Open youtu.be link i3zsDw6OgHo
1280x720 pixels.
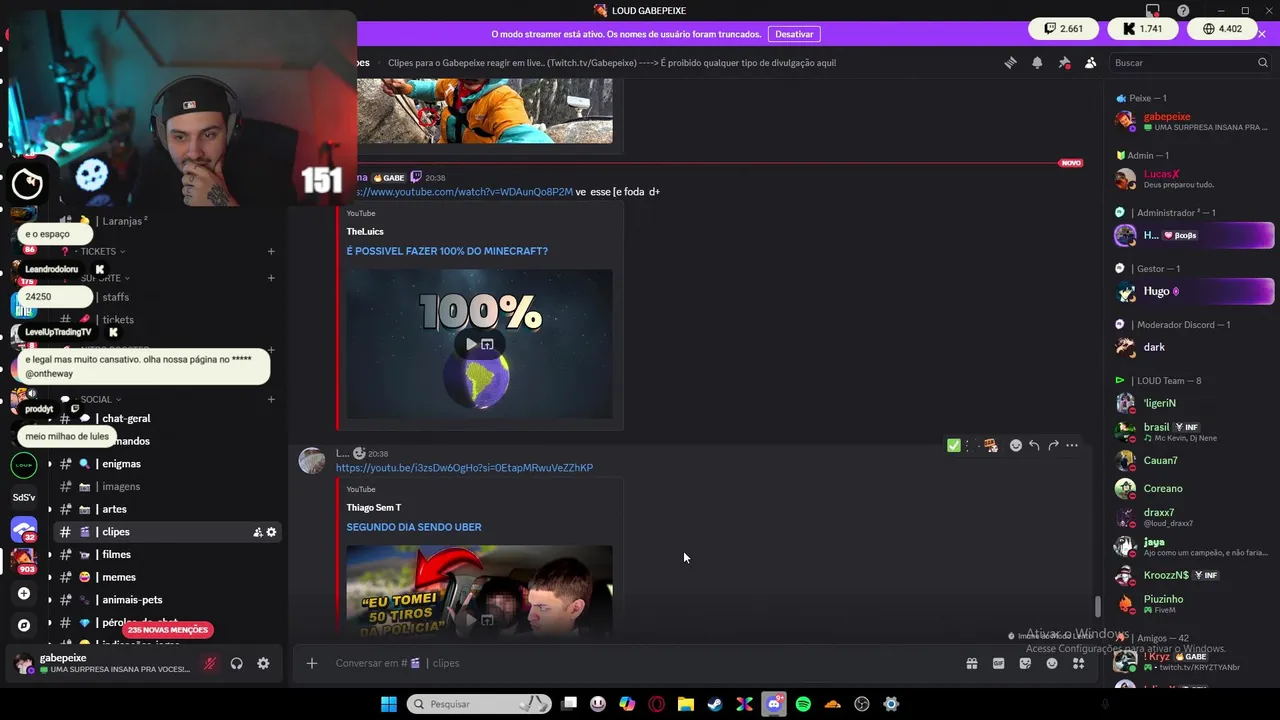(x=464, y=468)
